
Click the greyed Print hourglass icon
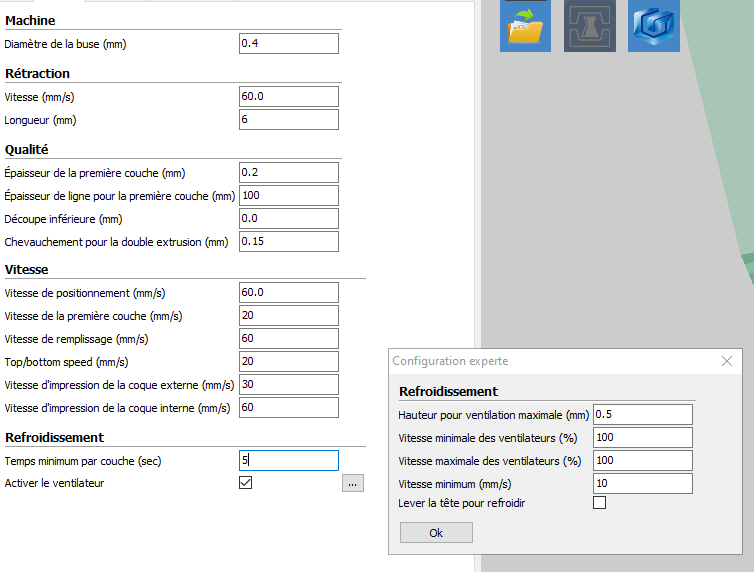pos(590,25)
